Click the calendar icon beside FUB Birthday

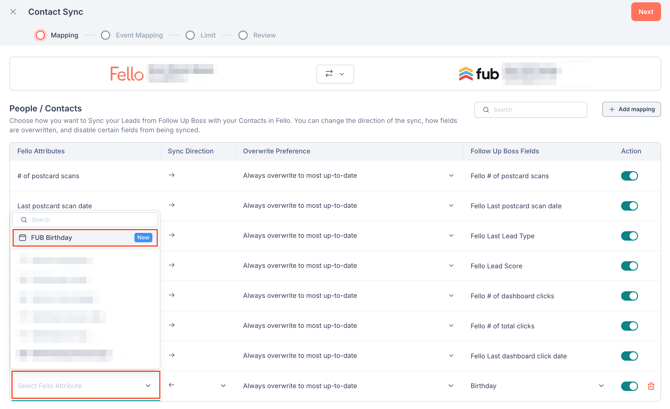(x=23, y=238)
